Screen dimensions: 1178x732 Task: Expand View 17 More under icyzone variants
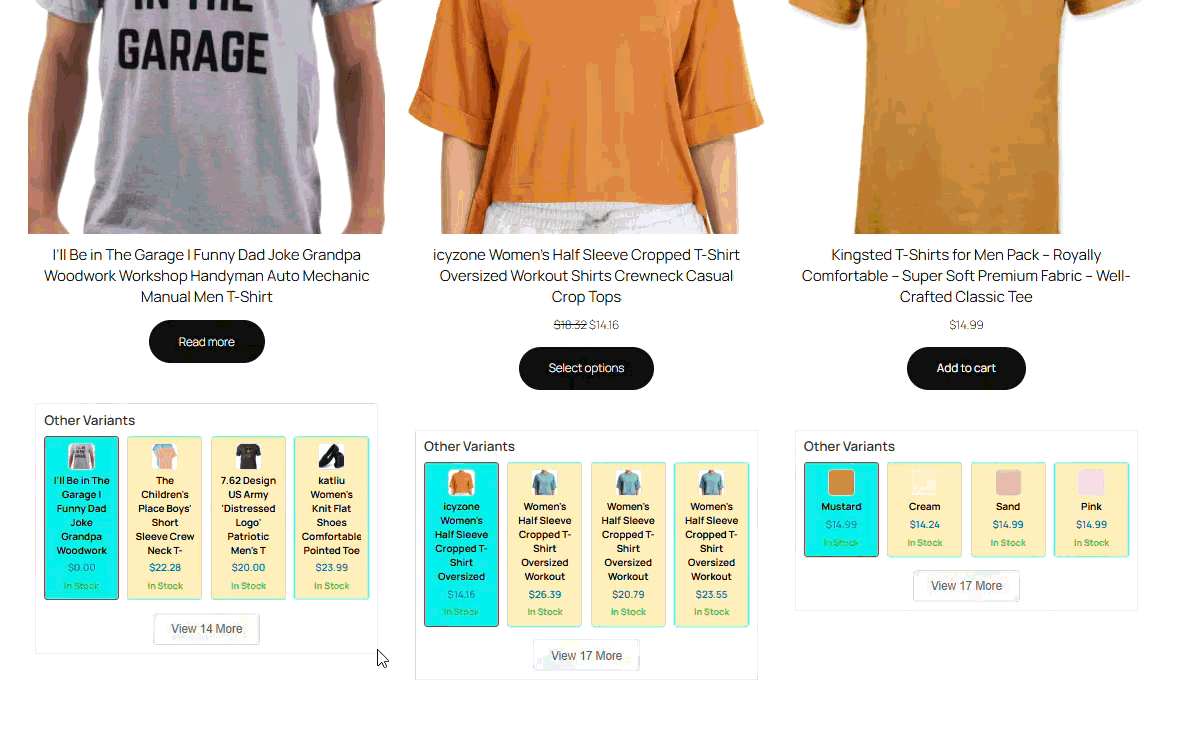pos(586,655)
